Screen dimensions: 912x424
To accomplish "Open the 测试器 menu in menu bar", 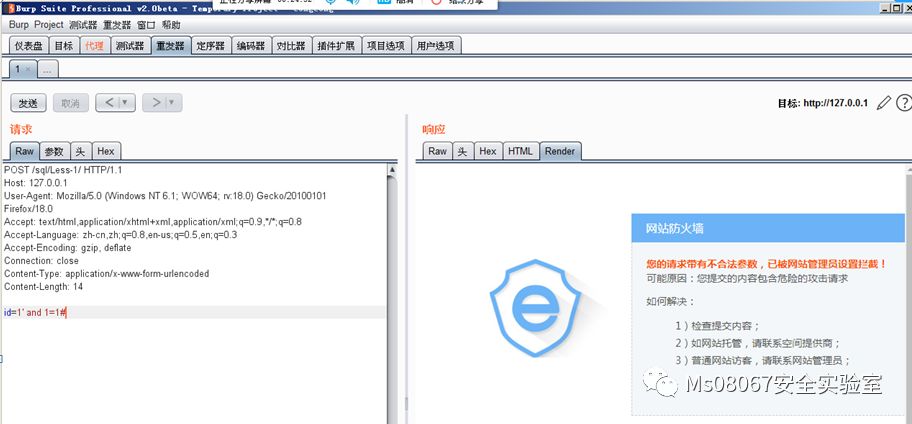I will 83,25.
